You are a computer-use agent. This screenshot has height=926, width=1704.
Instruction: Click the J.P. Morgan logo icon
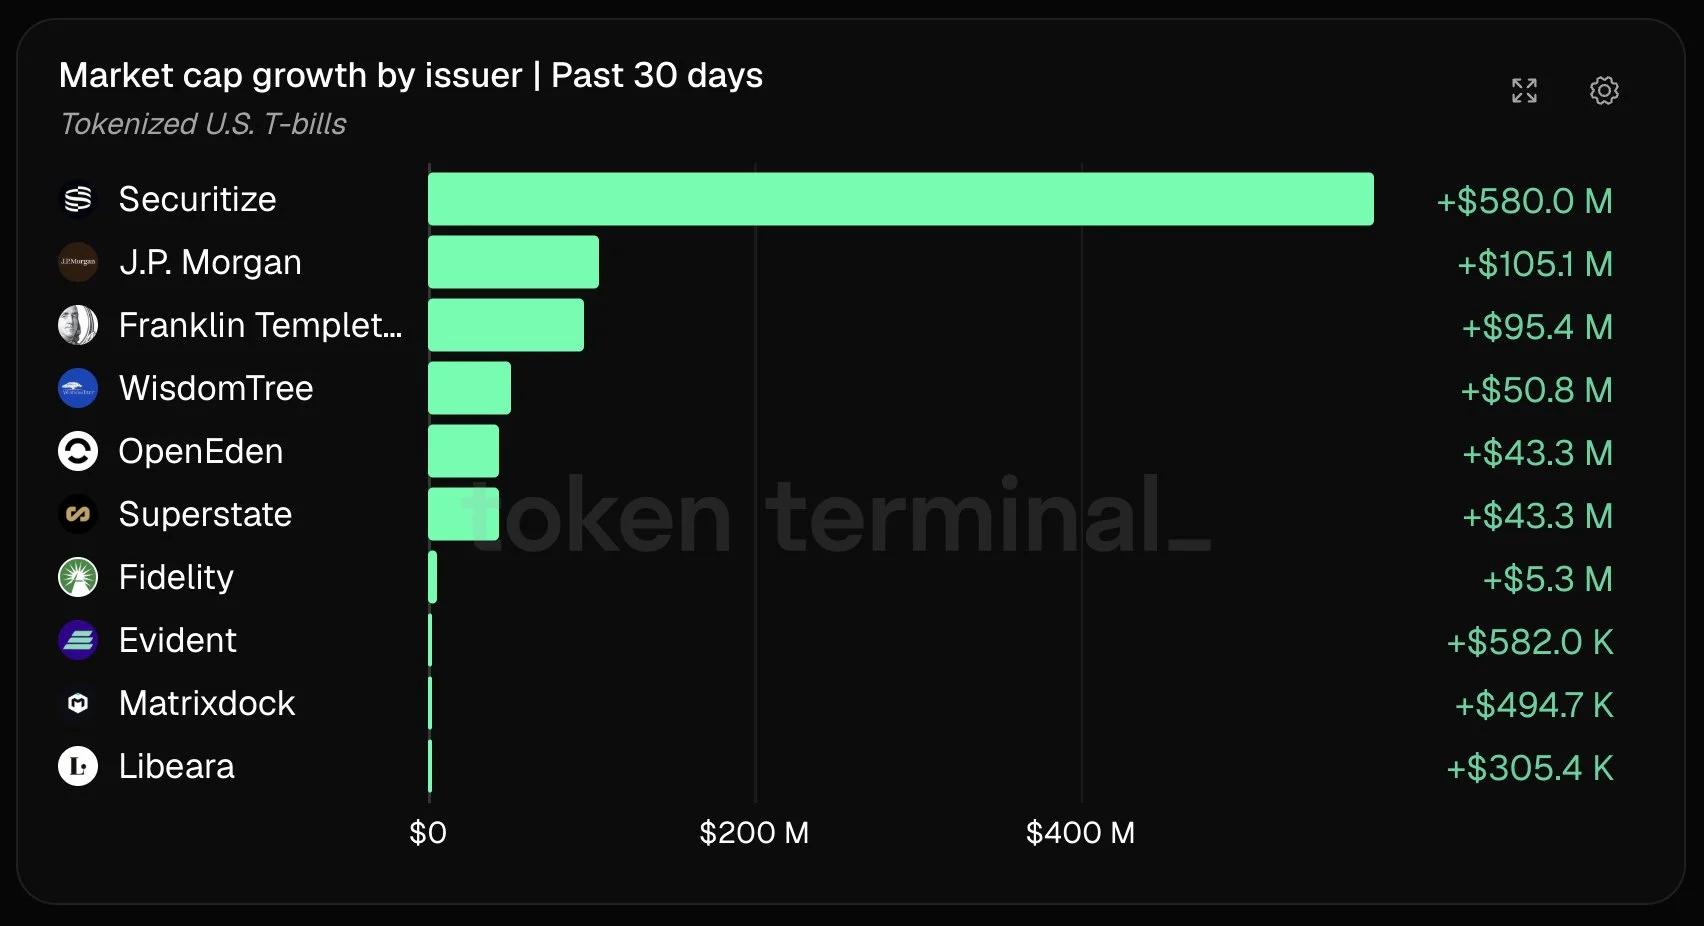[78, 262]
